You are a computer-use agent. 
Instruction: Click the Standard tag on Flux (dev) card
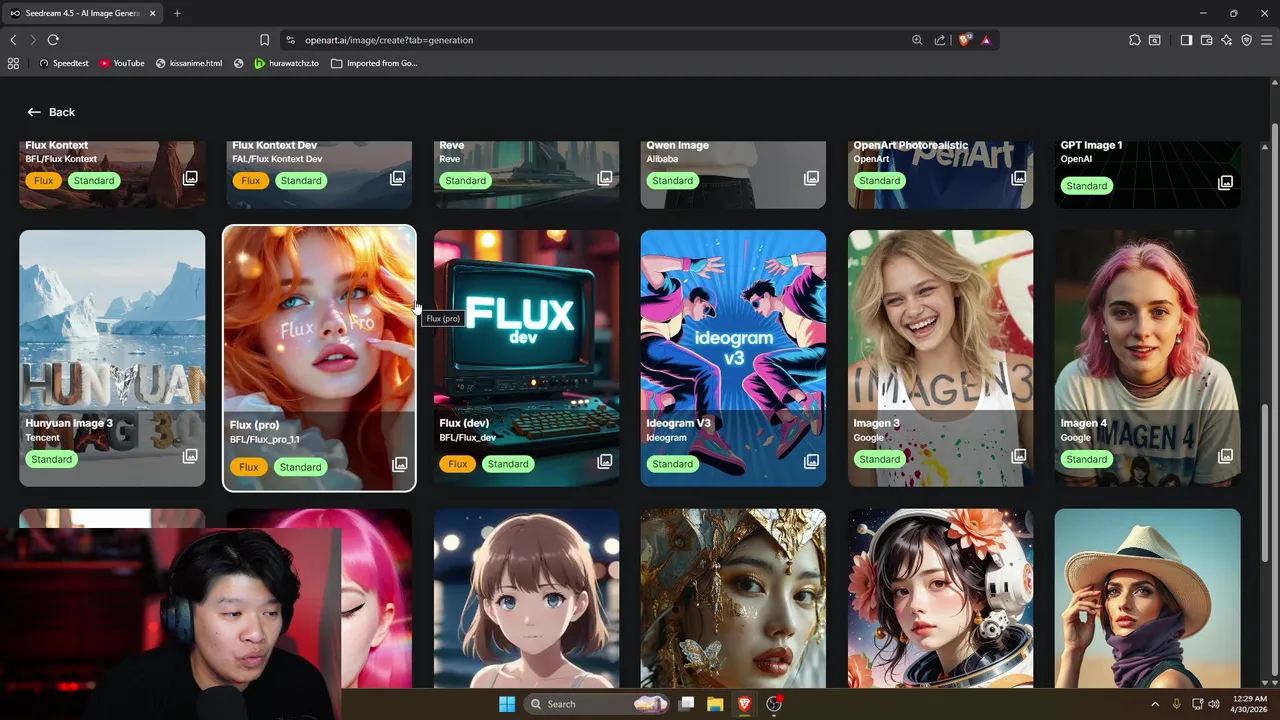508,464
